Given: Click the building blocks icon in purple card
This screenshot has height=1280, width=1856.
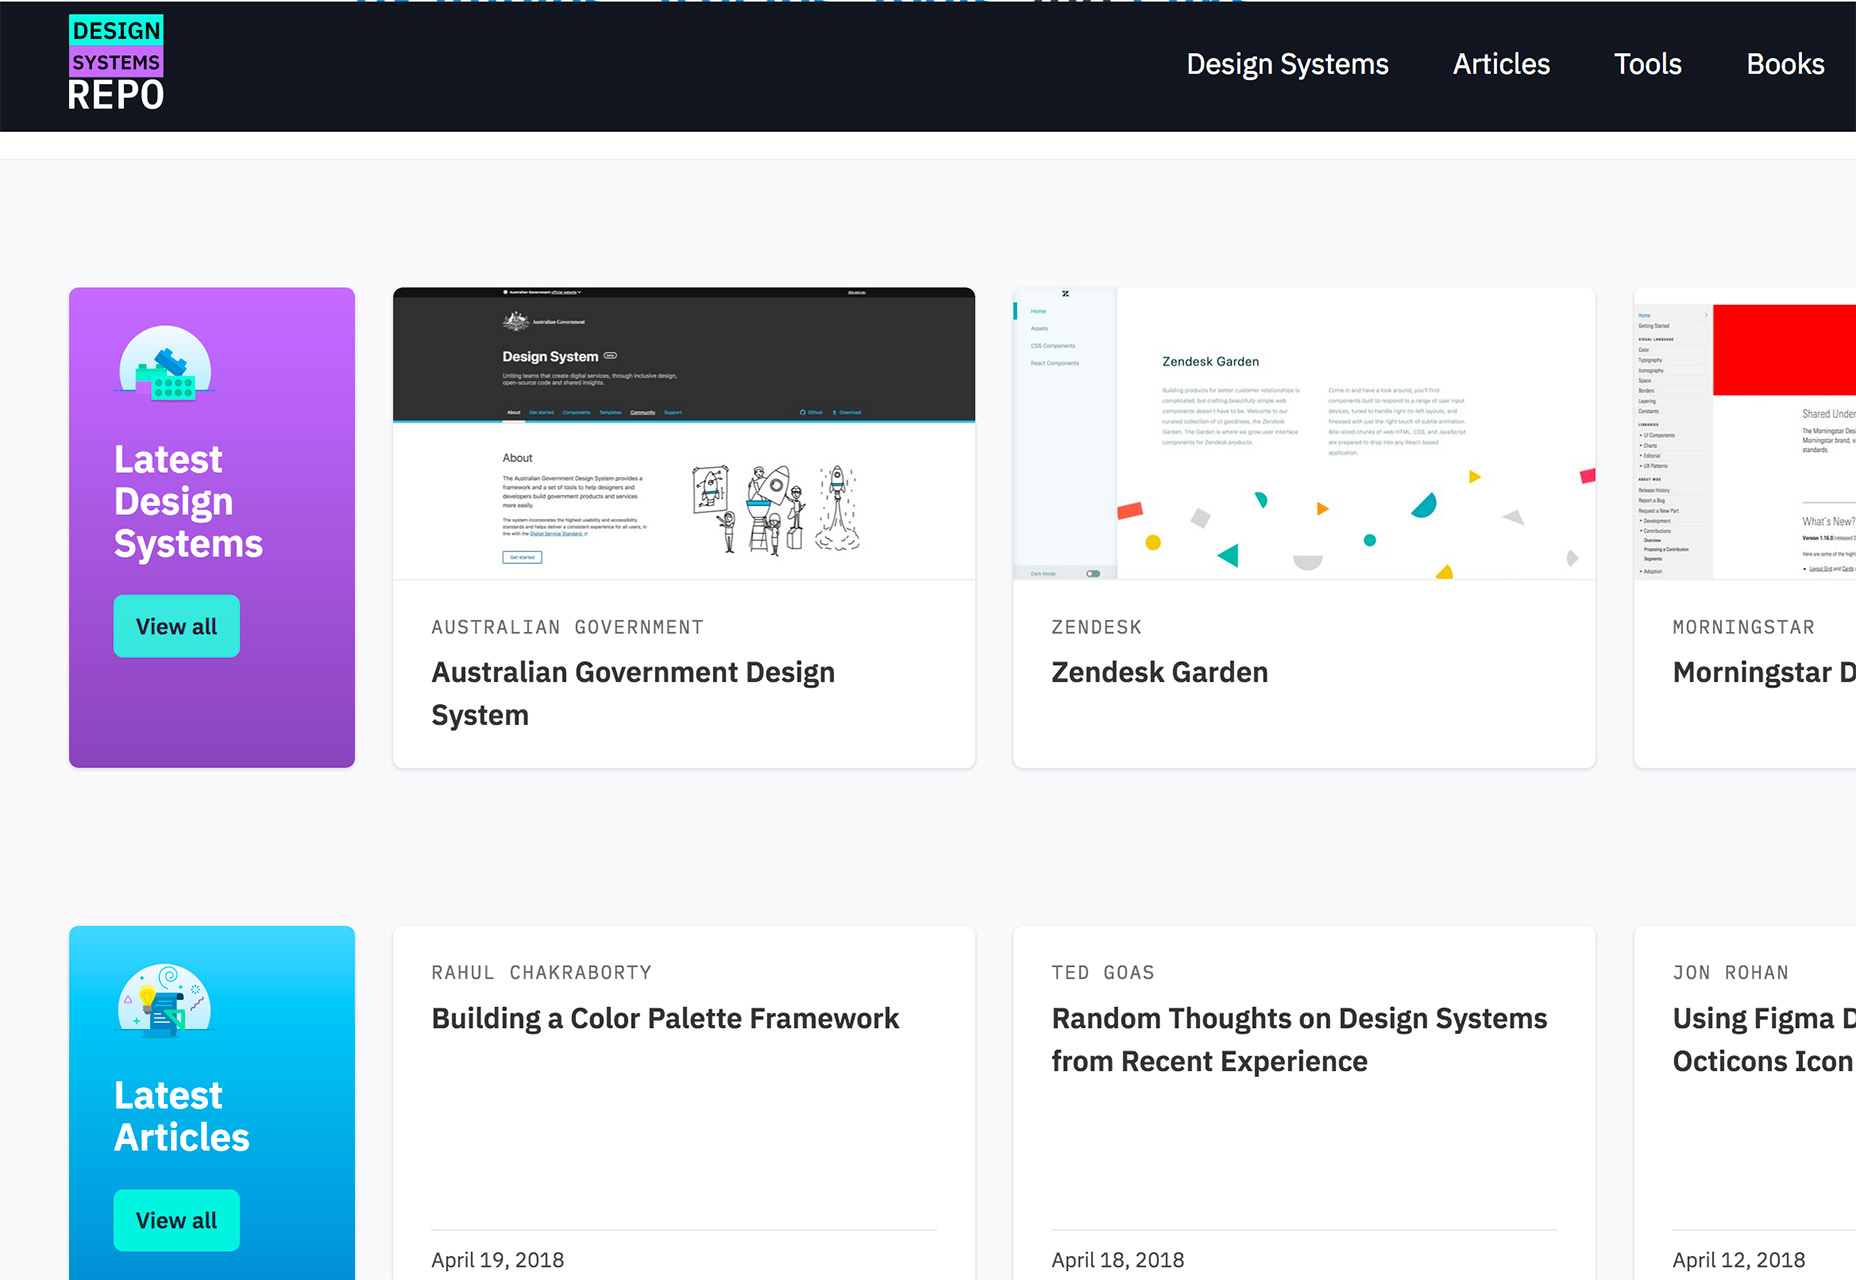Looking at the screenshot, I should 165,364.
